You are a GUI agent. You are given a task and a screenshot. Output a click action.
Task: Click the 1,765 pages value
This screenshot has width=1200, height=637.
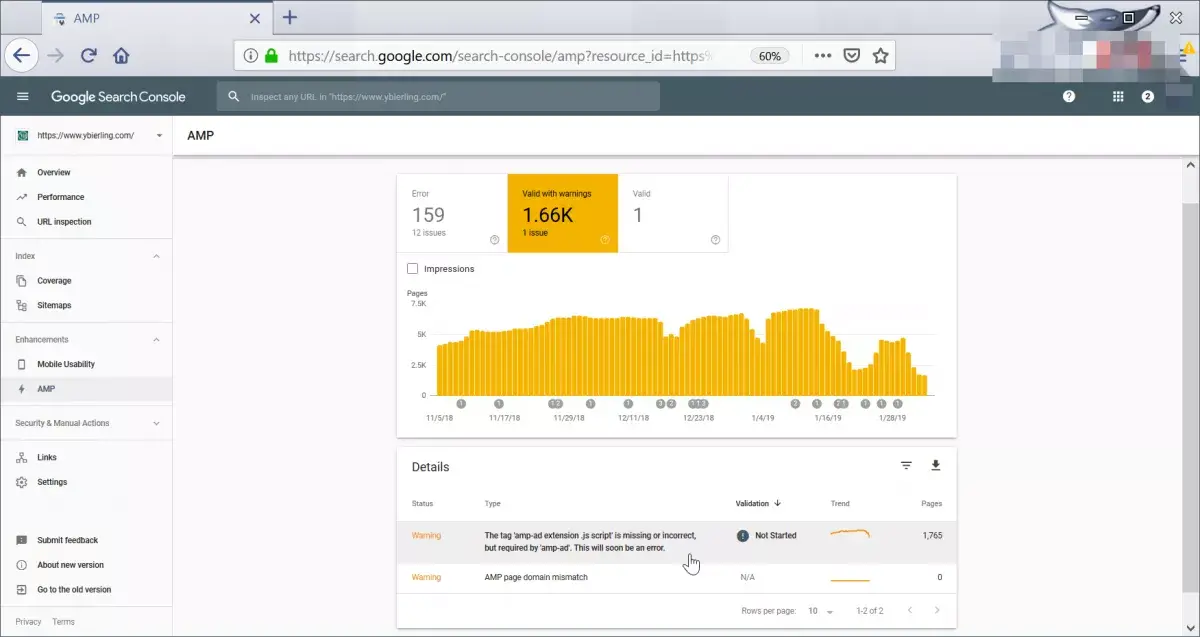tap(931, 536)
